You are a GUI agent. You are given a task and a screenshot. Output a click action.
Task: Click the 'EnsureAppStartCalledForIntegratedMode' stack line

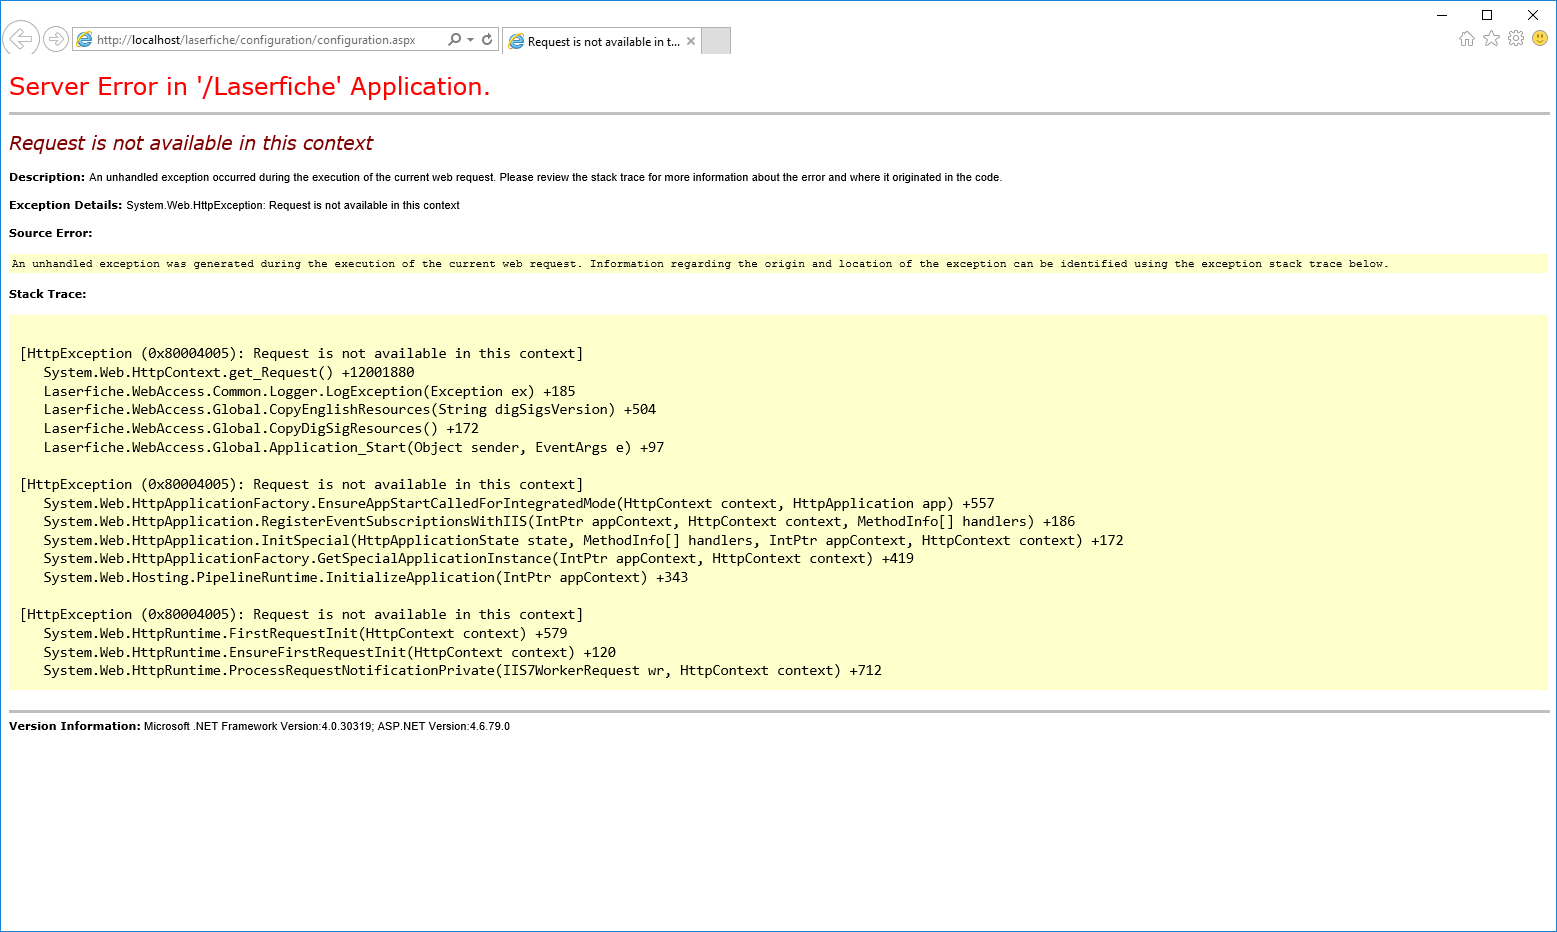point(519,503)
